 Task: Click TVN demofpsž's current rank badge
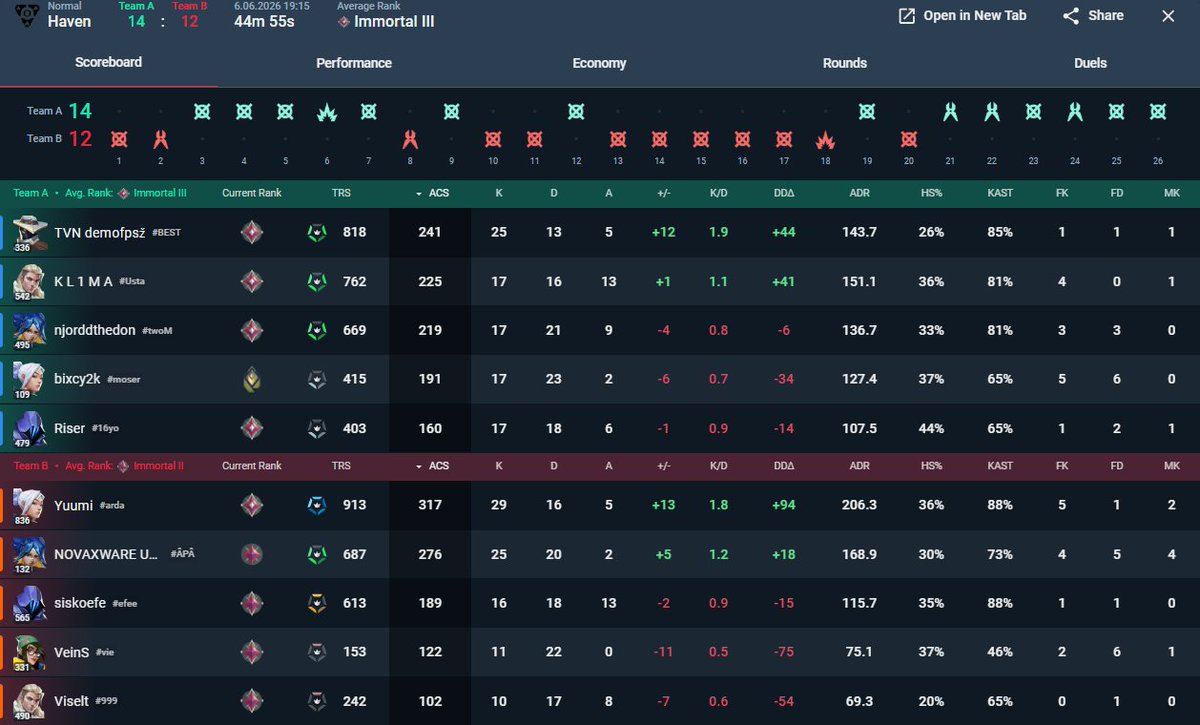(x=252, y=232)
